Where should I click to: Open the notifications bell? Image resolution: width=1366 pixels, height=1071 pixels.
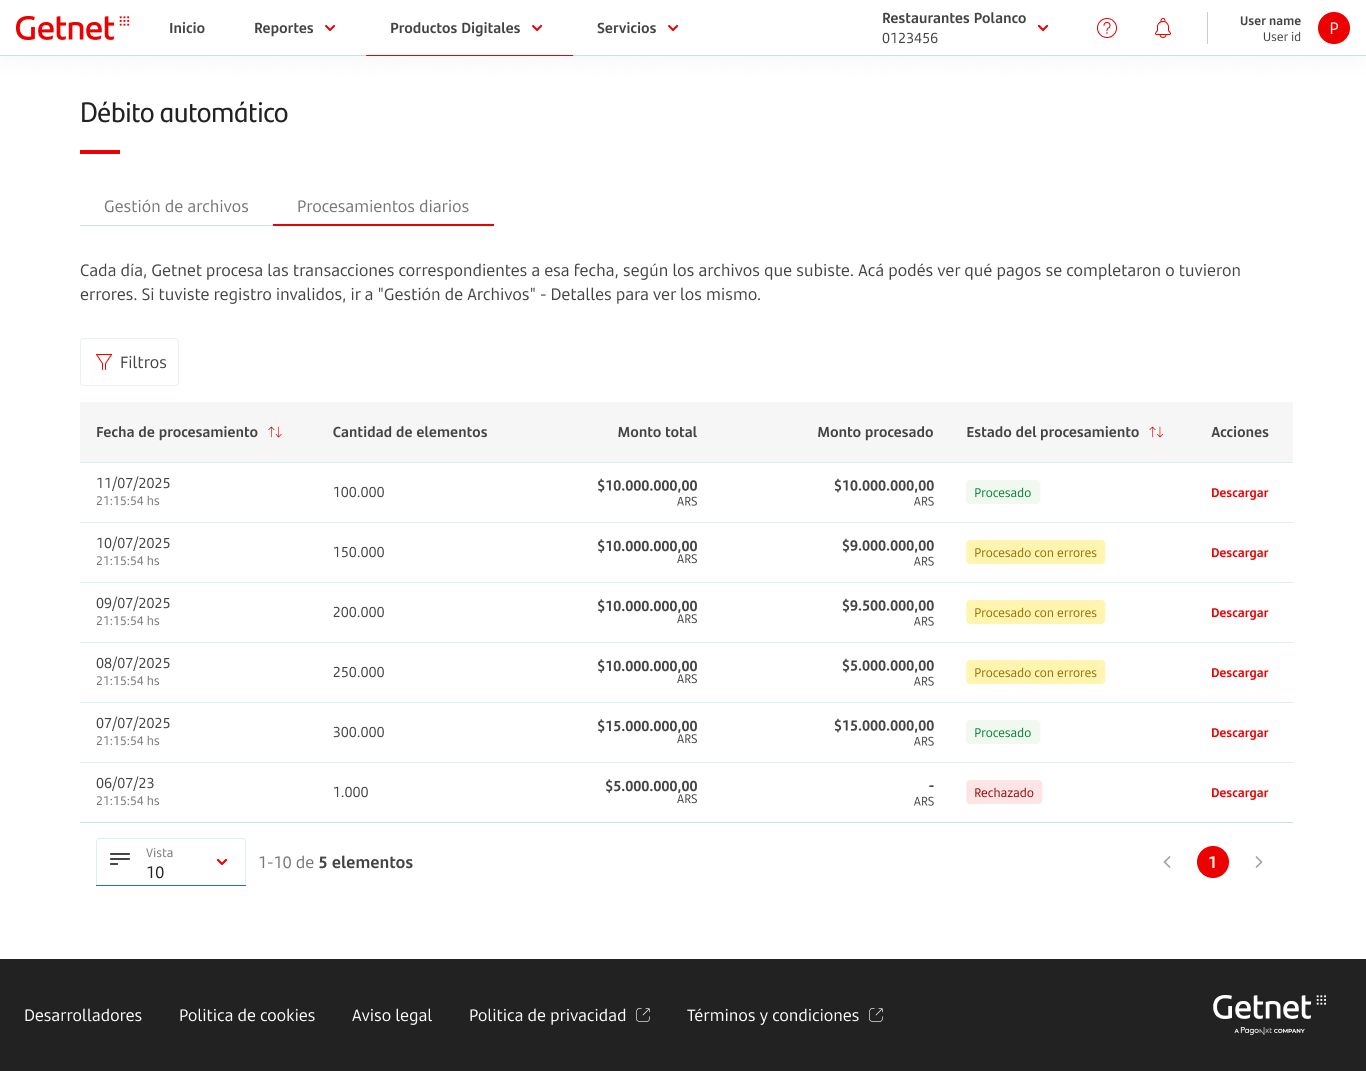[x=1163, y=28]
